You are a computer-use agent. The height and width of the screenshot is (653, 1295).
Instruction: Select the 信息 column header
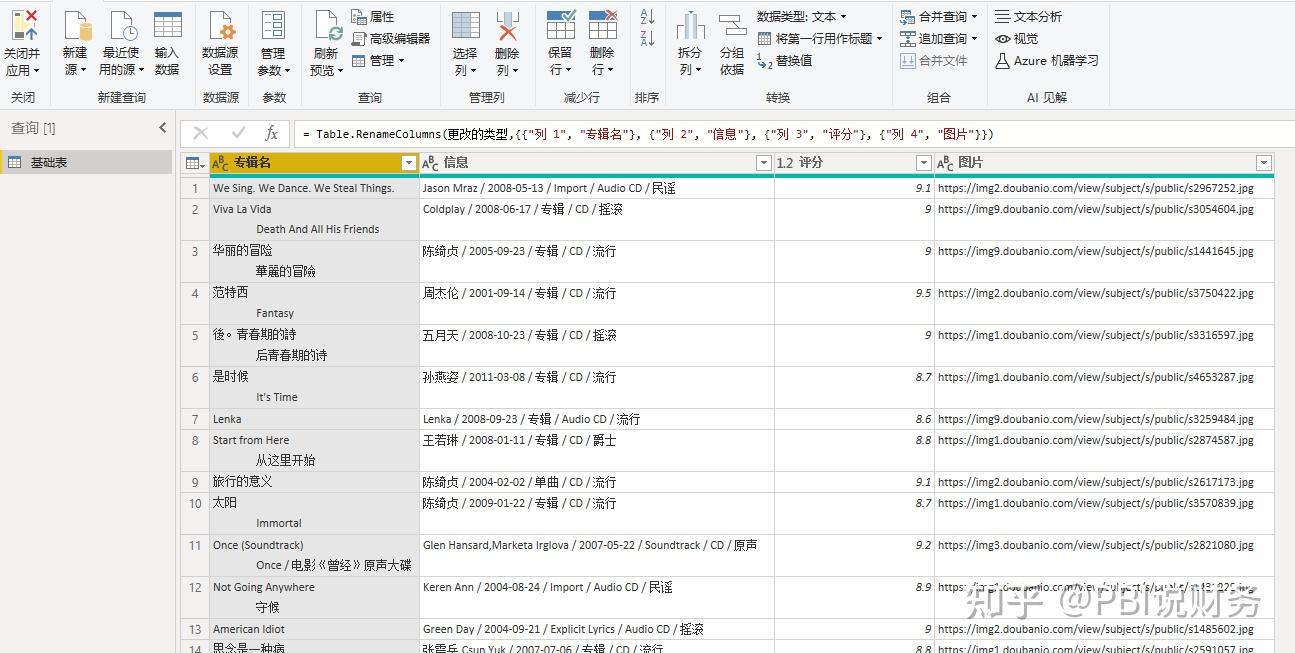[x=597, y=163]
